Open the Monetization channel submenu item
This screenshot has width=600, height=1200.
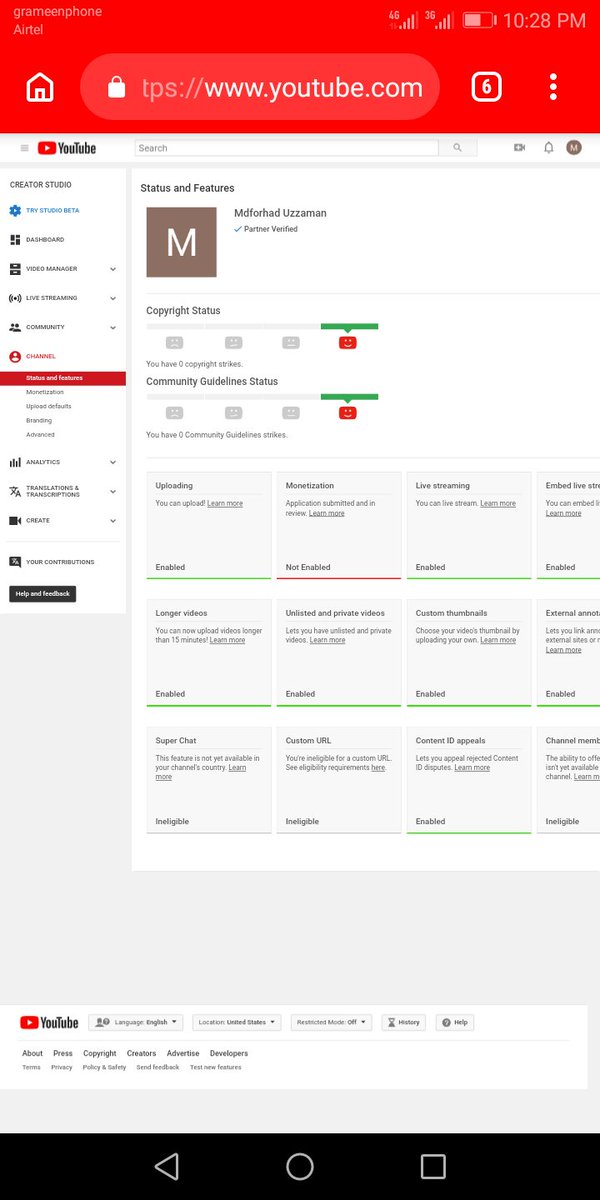pos(45,392)
